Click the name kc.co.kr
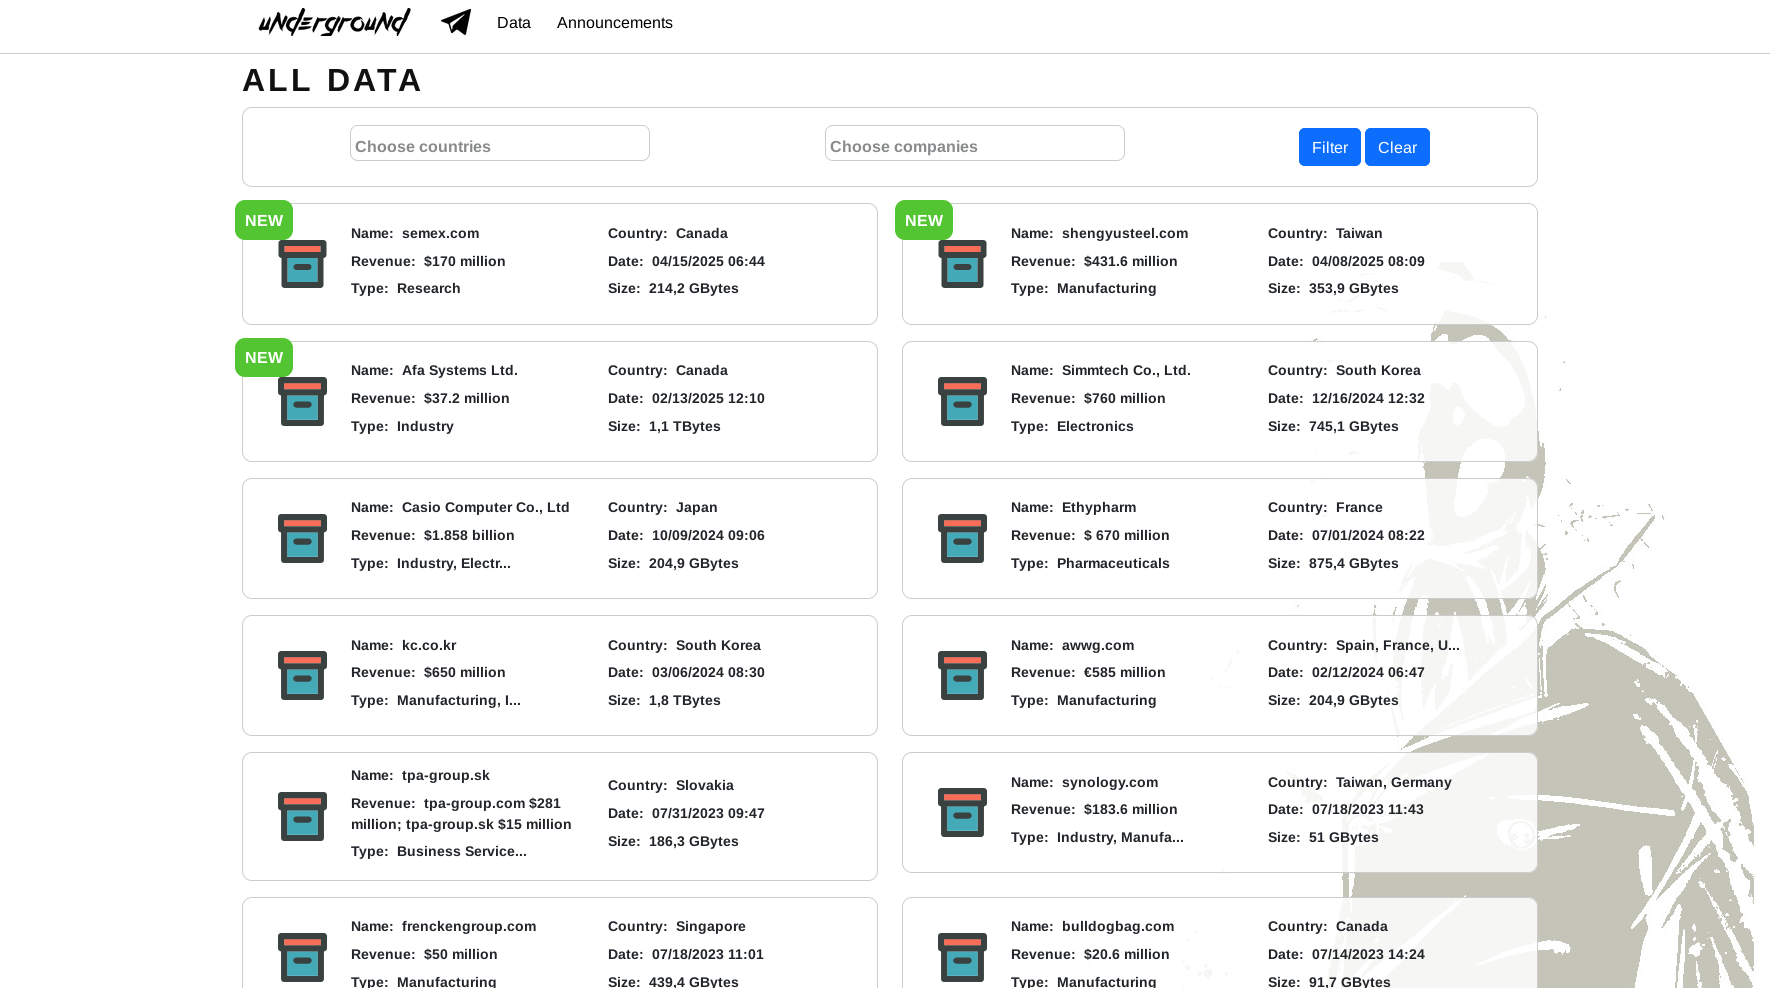This screenshot has width=1770, height=988. 429,645
